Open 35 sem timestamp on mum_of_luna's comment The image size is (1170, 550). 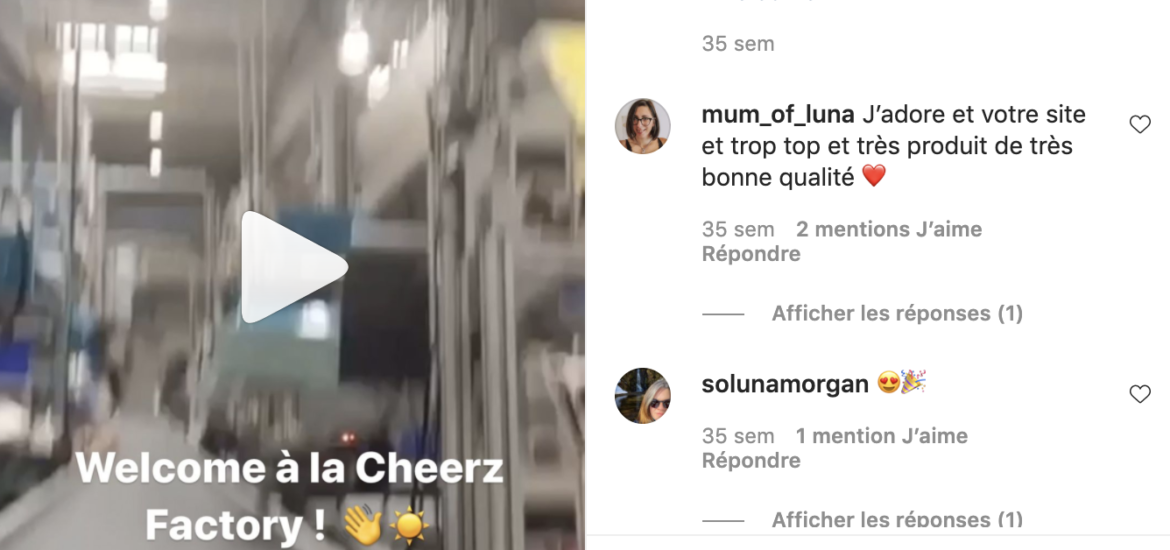click(738, 229)
